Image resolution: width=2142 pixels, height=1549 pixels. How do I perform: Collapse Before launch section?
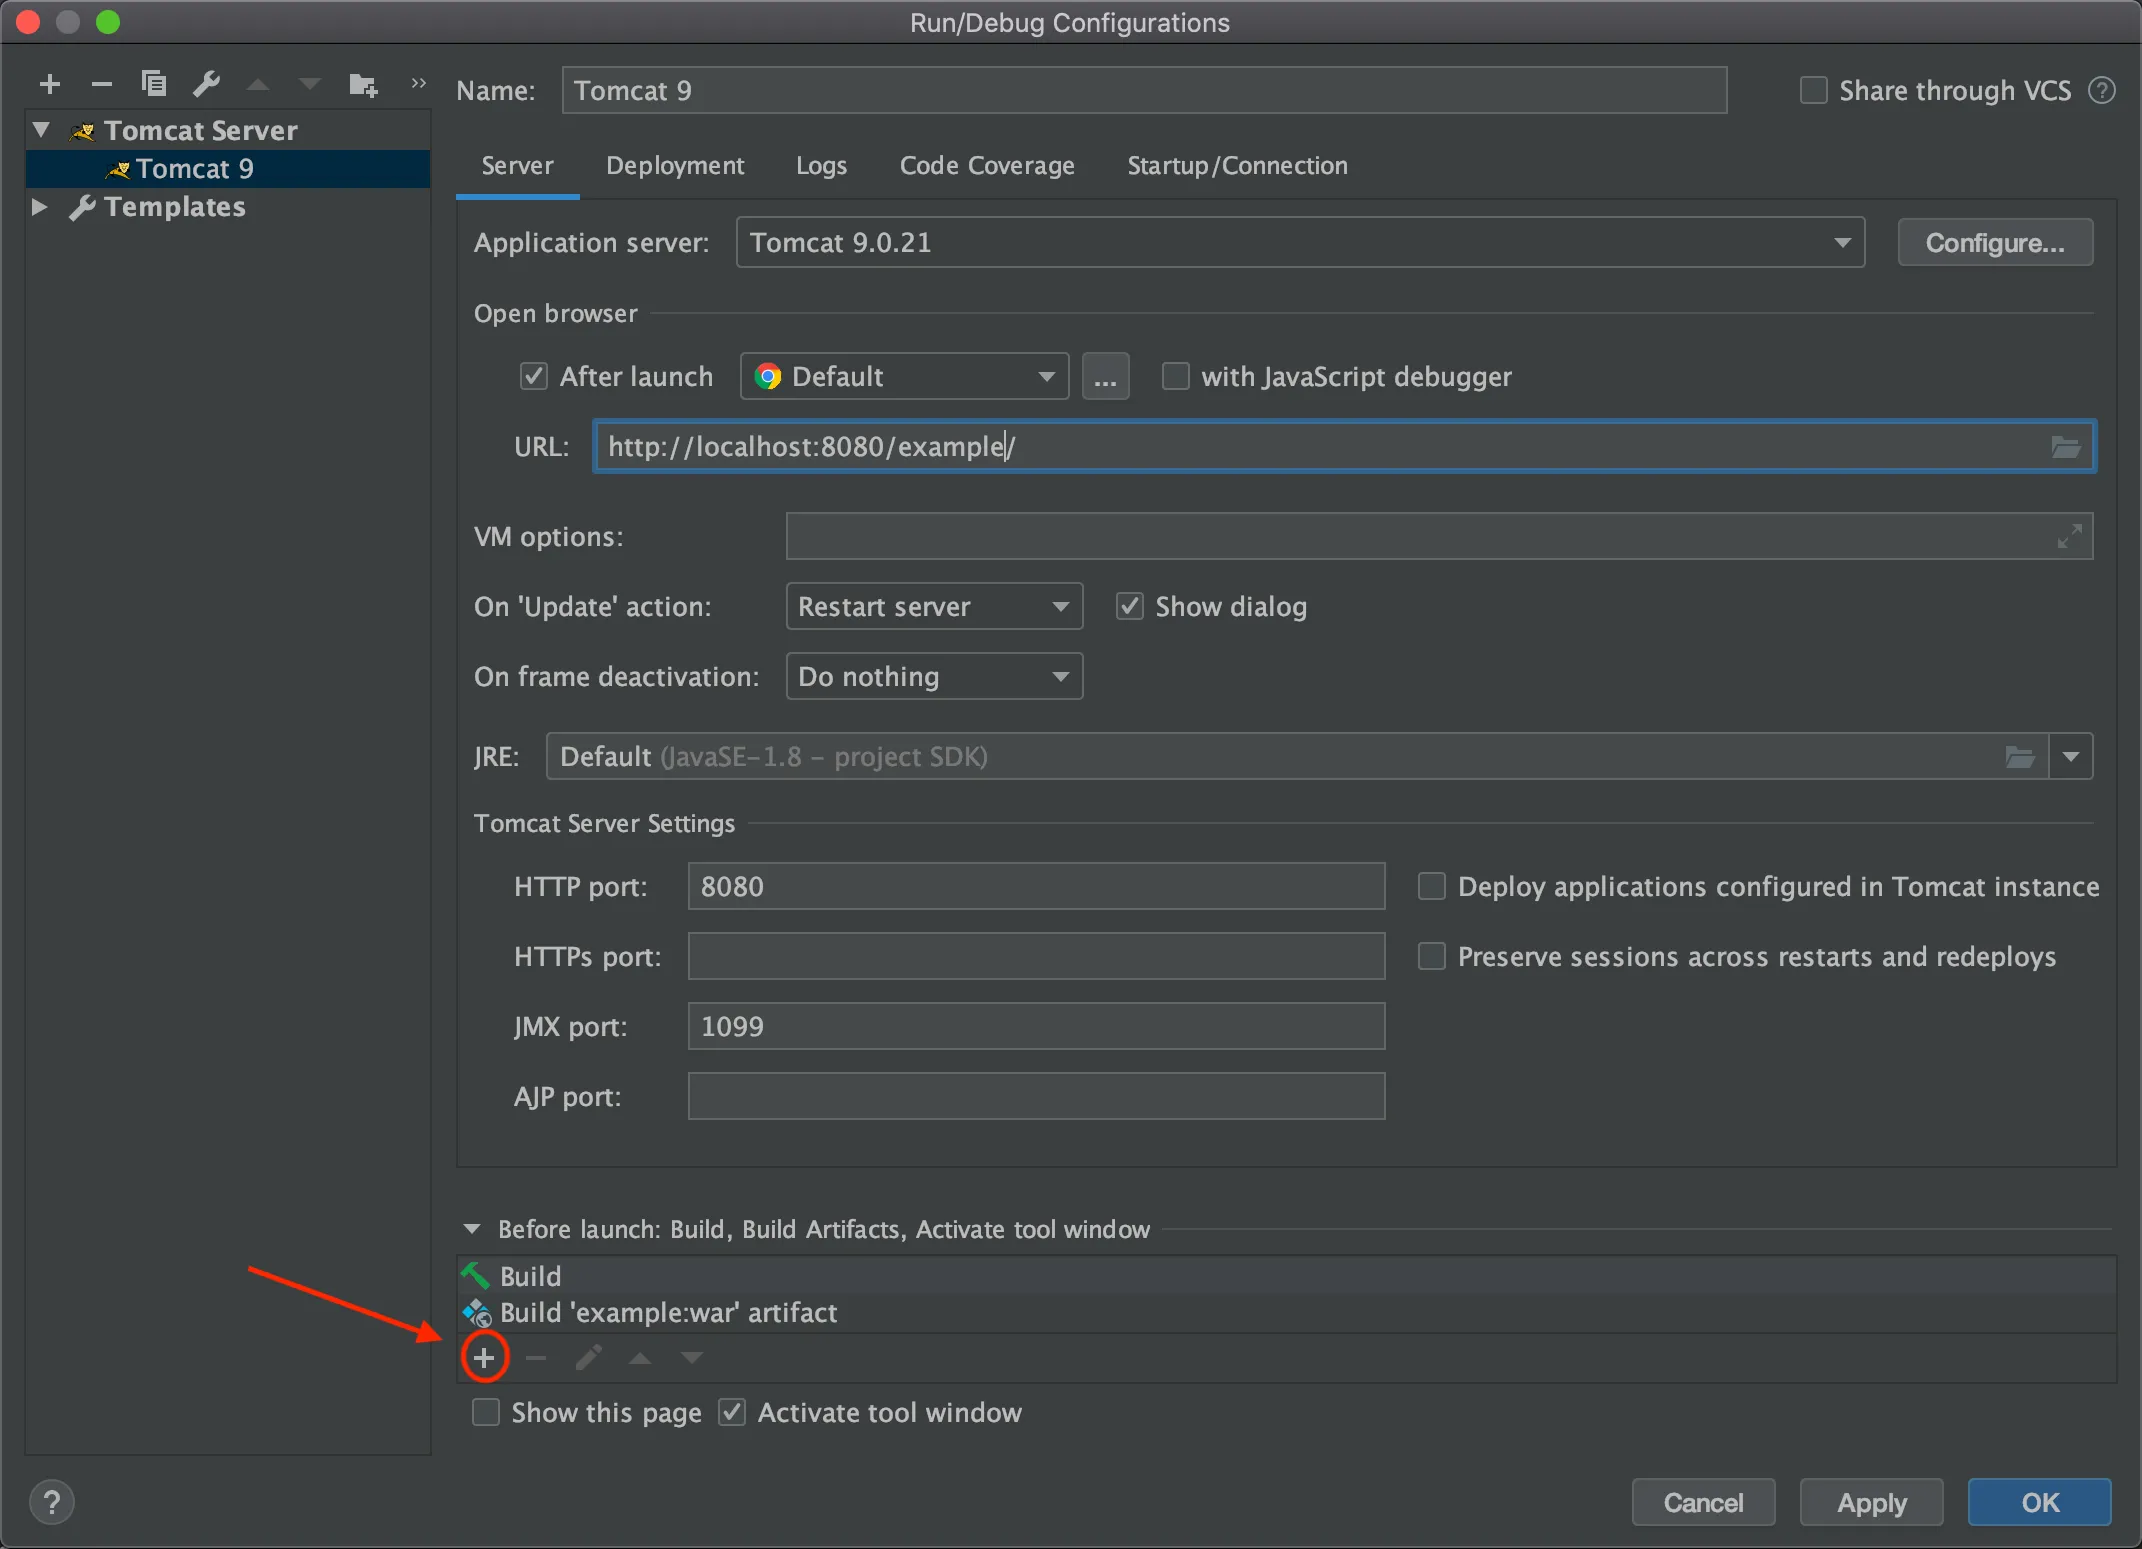[472, 1230]
